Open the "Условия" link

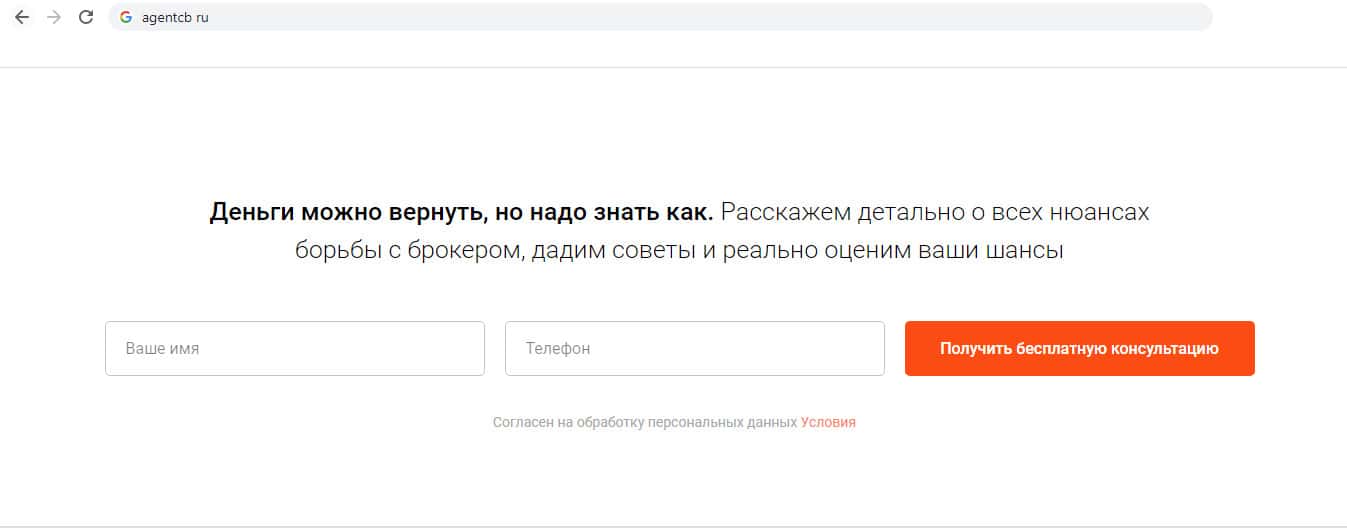[828, 422]
